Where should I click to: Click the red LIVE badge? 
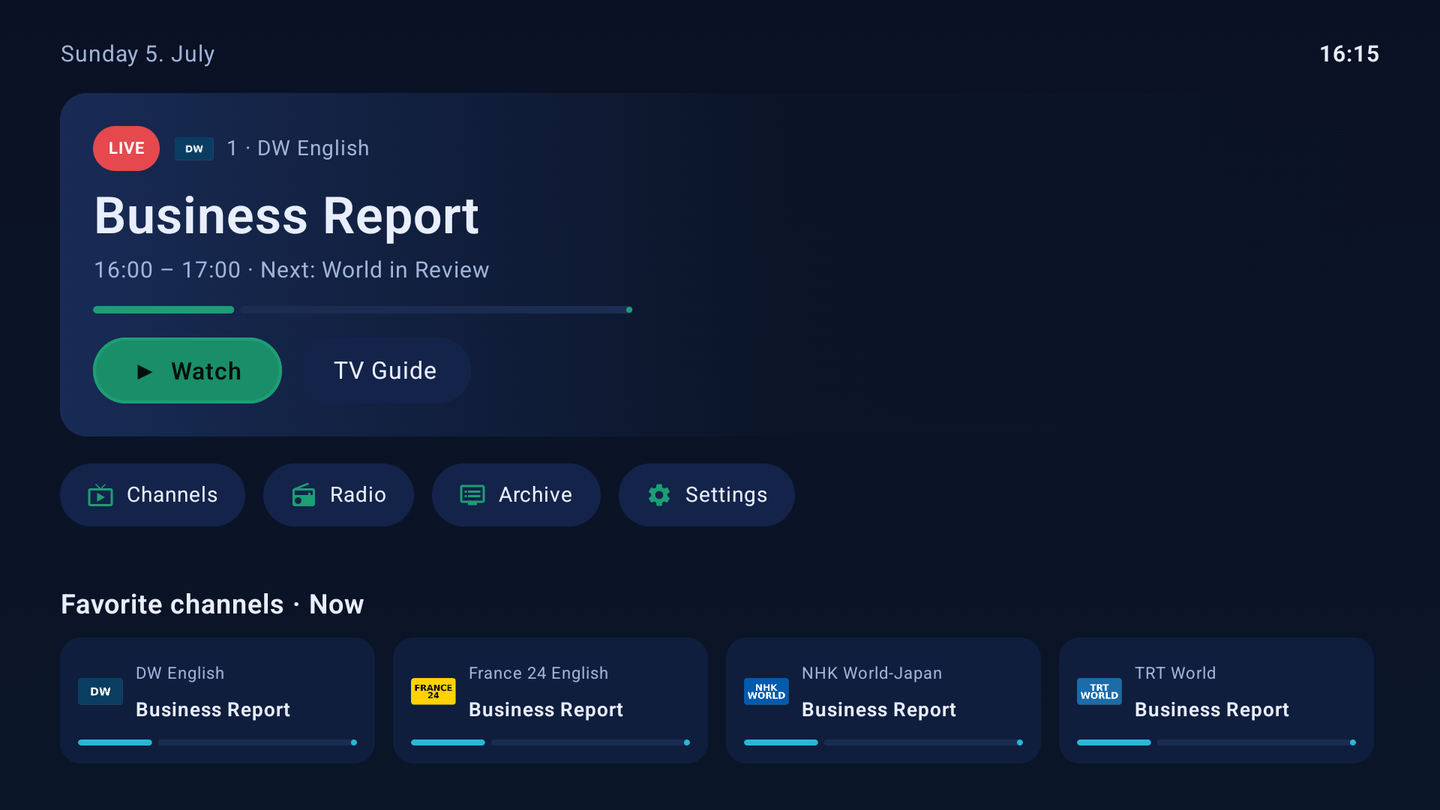126,148
